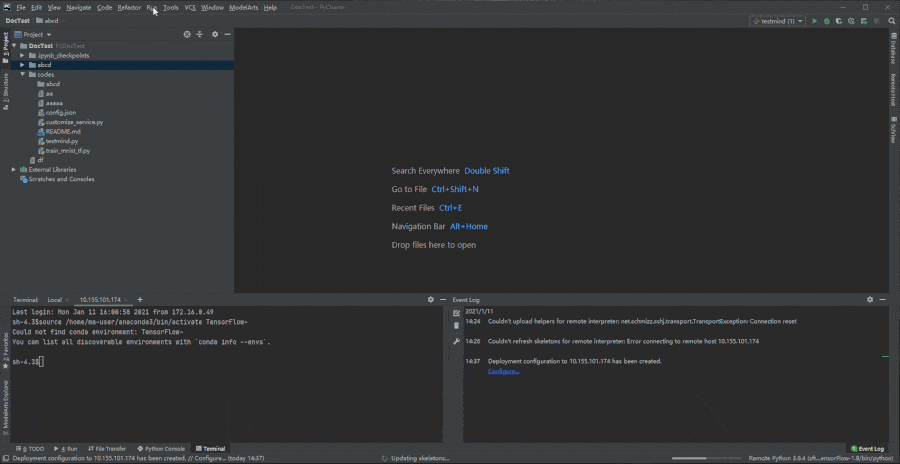Select customize_service.py file
Image resolution: width=900 pixels, height=464 pixels.
(71, 122)
